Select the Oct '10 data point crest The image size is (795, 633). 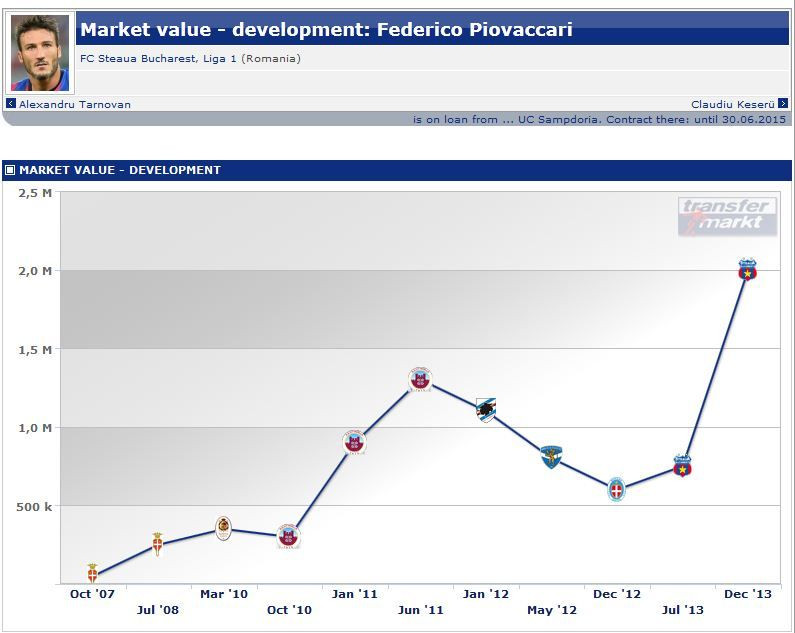[289, 536]
